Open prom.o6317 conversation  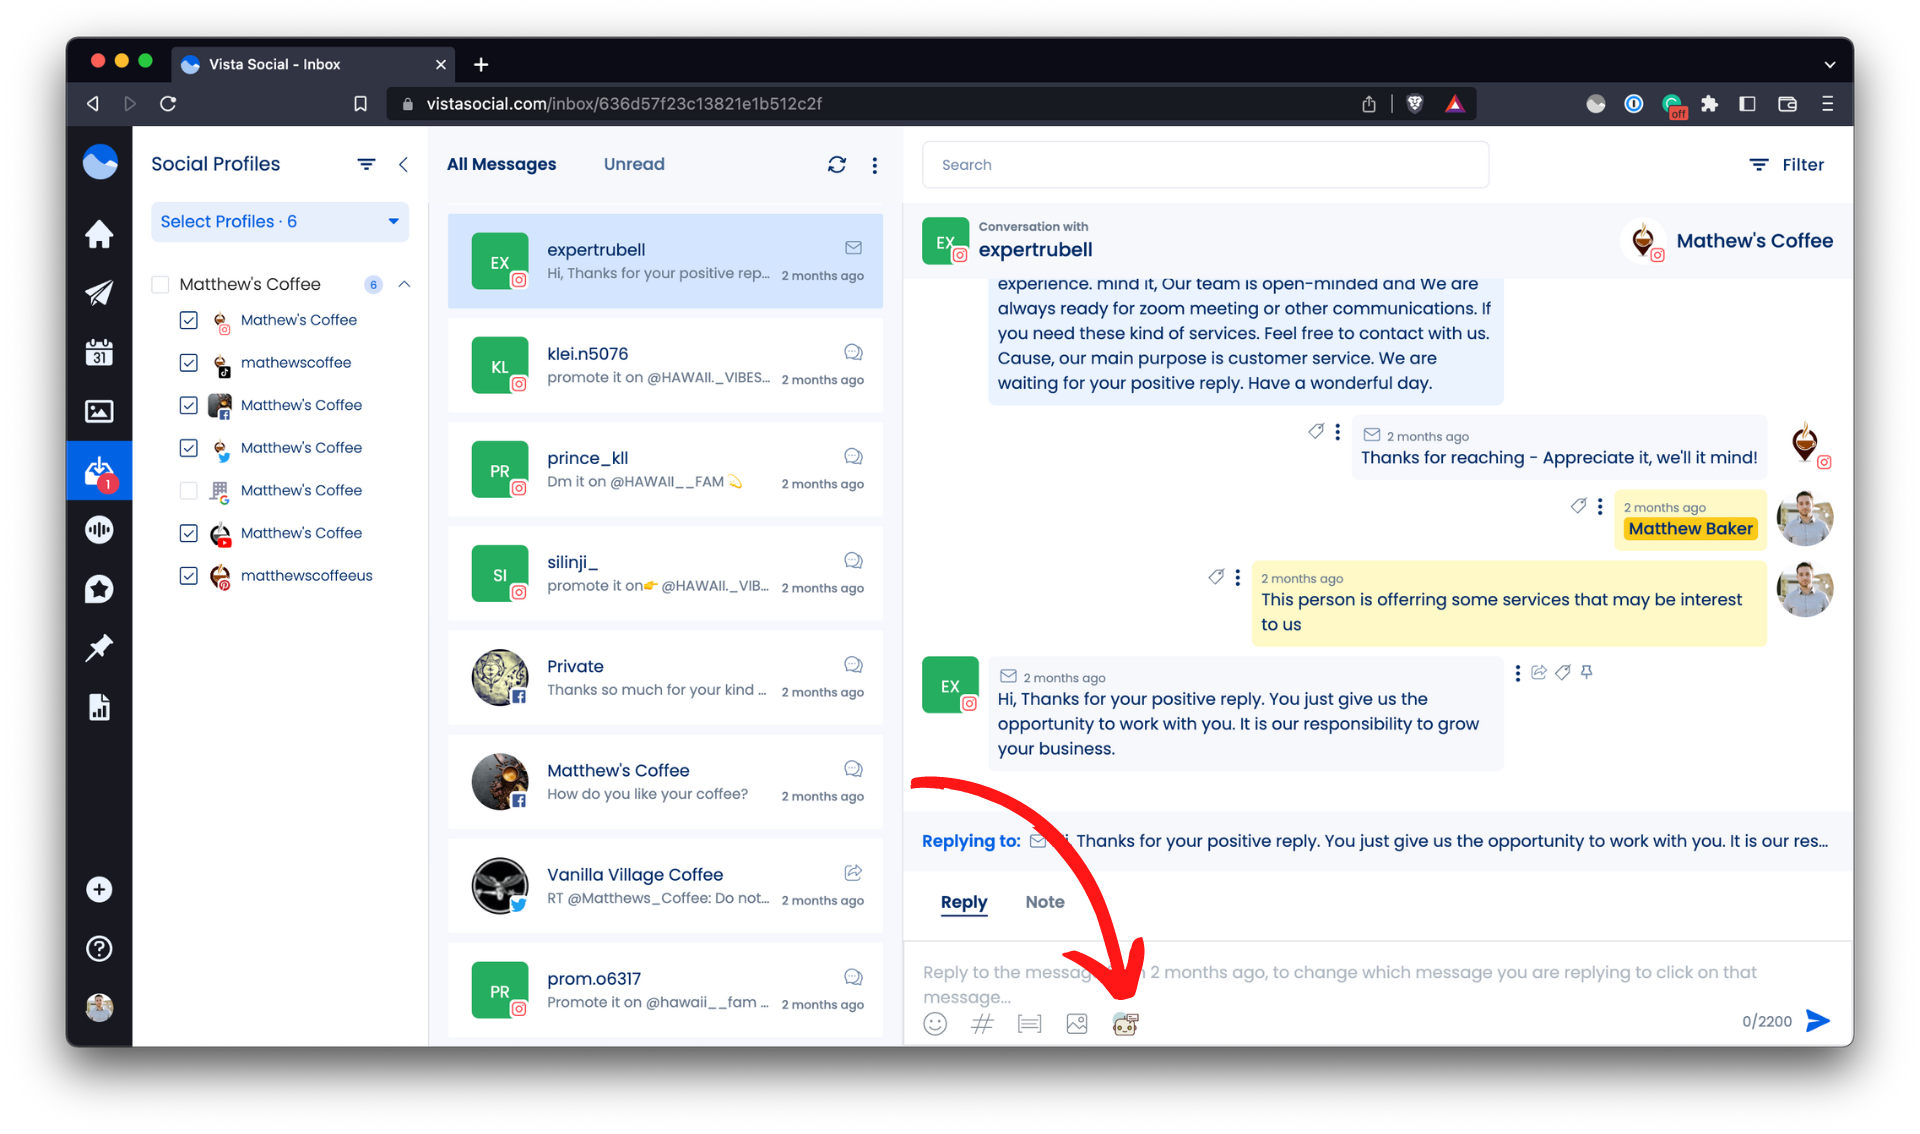(x=665, y=990)
